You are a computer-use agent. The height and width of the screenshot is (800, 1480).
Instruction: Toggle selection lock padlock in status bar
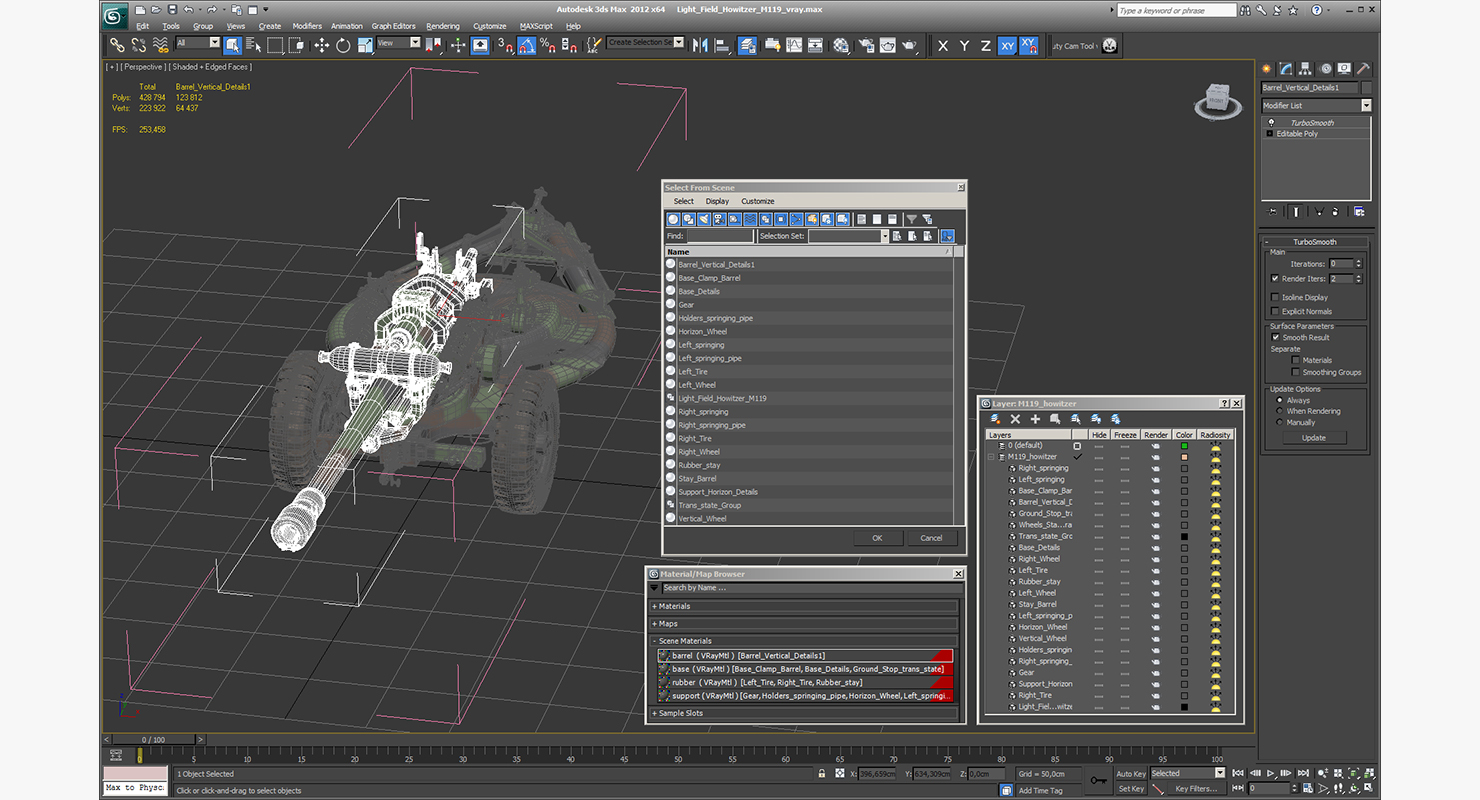pos(822,773)
